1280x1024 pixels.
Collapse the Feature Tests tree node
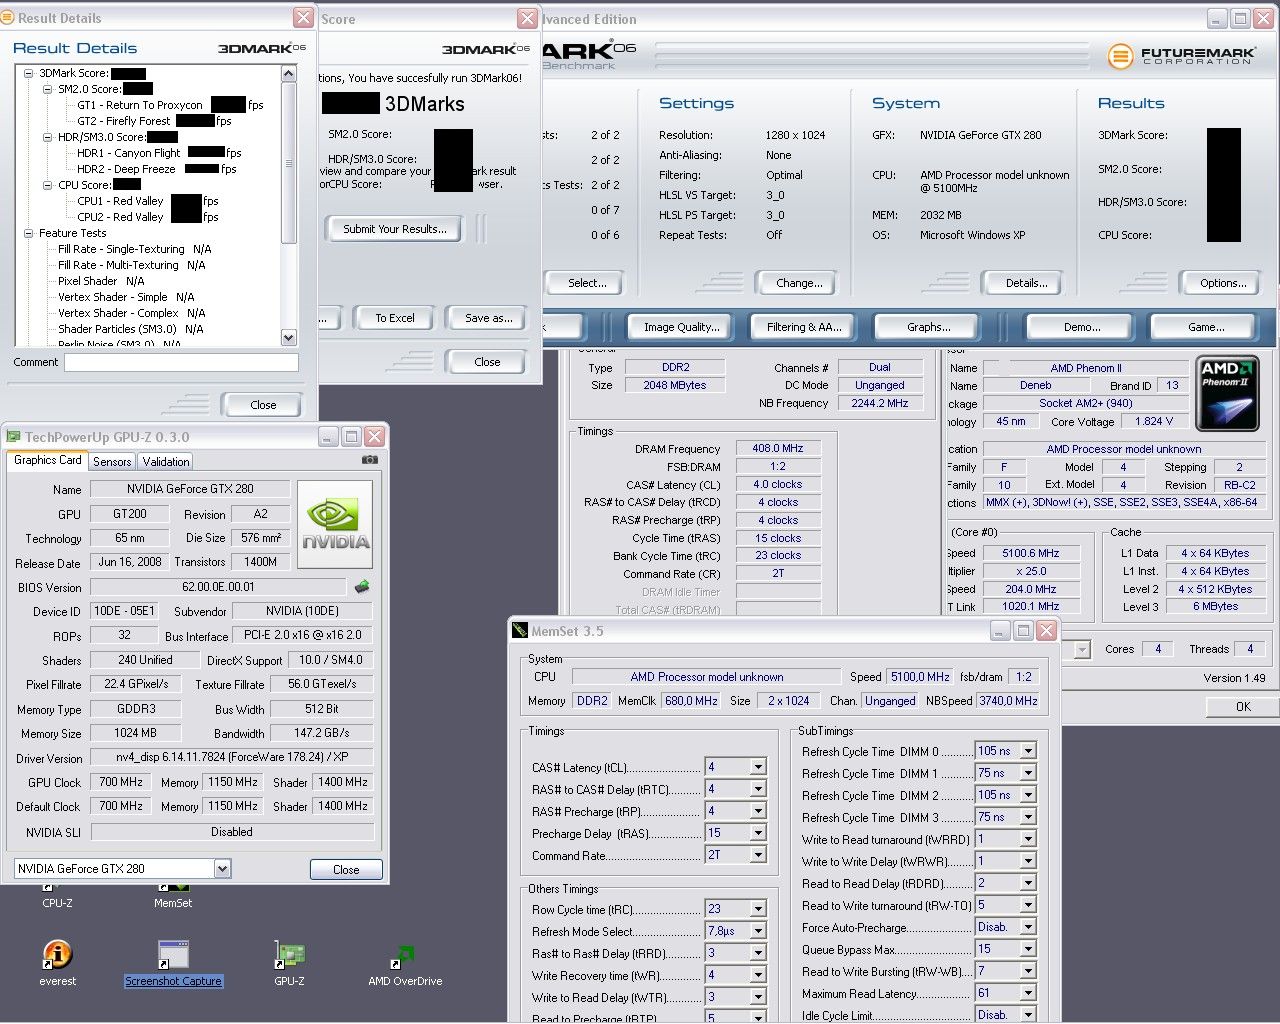point(28,233)
